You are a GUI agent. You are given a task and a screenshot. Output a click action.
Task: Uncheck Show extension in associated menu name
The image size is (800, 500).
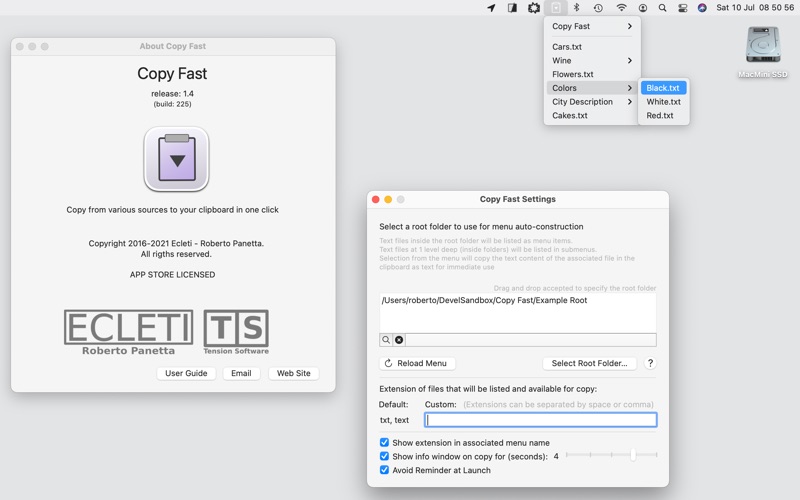(x=384, y=442)
